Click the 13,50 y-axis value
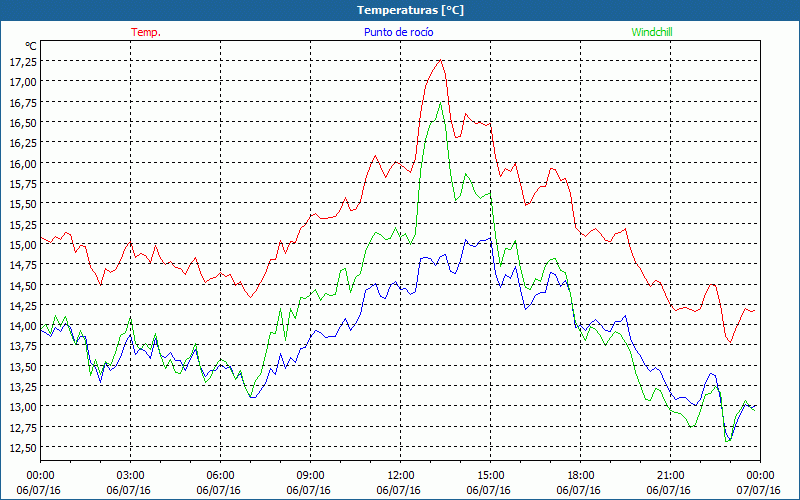 [22, 366]
